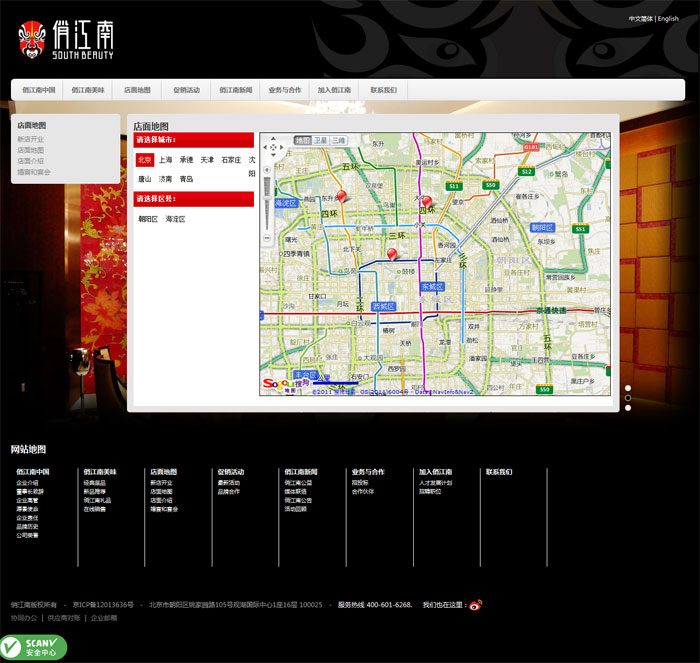Click the map zoom slider track
Image resolution: width=700 pixels, height=663 pixels.
pyautogui.click(x=265, y=210)
